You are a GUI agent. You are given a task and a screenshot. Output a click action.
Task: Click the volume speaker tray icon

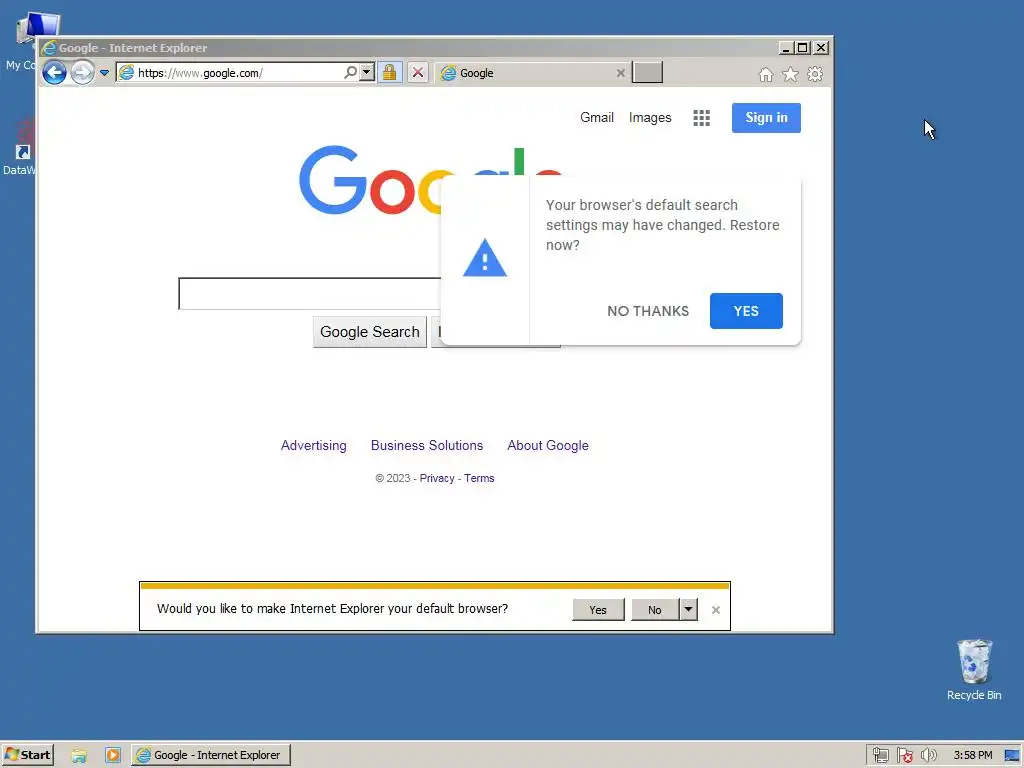[x=928, y=756]
